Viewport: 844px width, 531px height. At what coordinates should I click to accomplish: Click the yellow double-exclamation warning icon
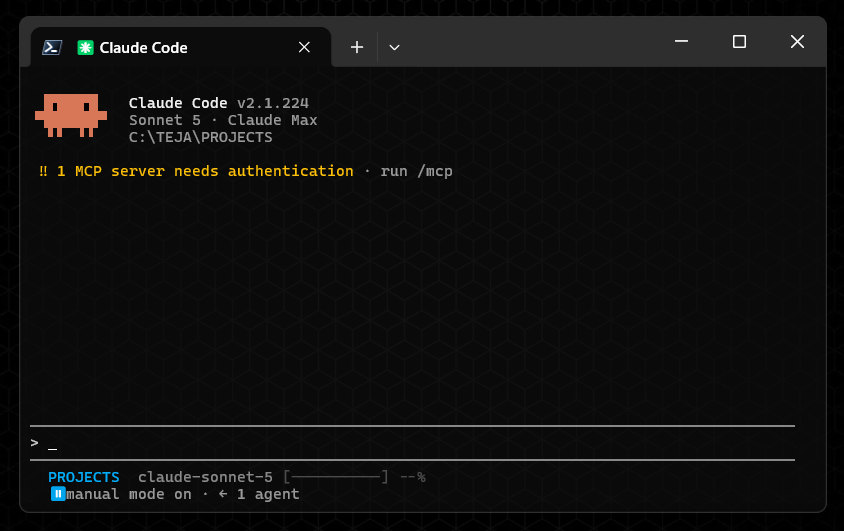point(43,171)
